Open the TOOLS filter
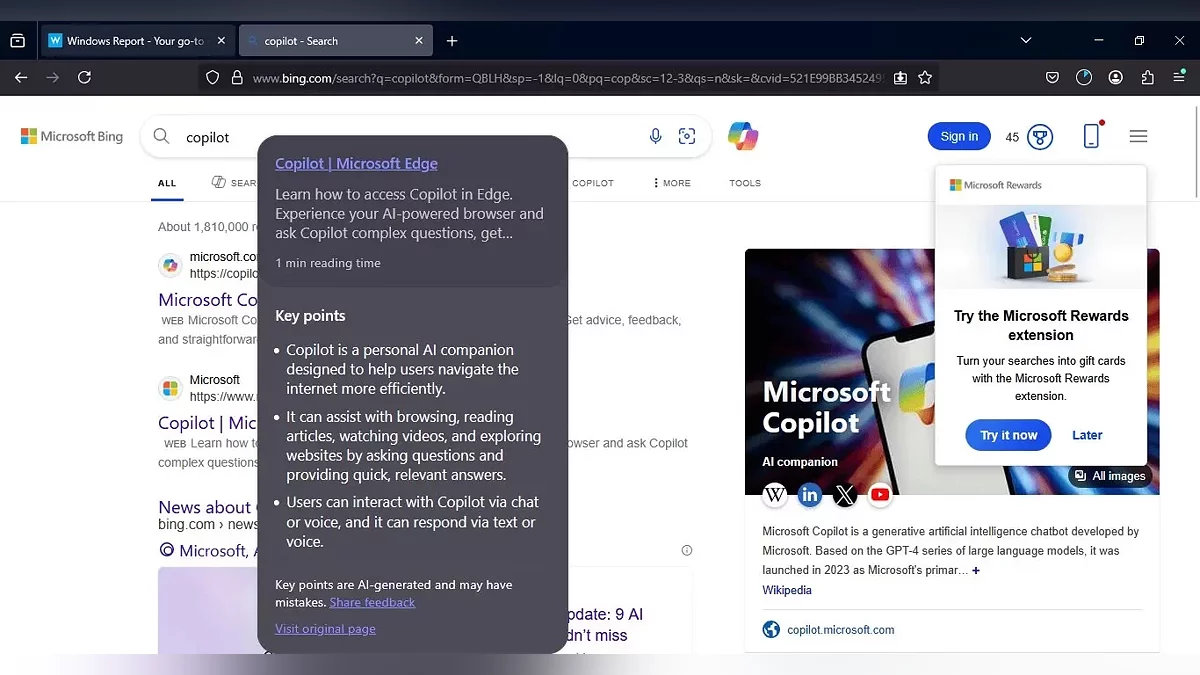Screen dimensions: 1200x675 (x=745, y=183)
